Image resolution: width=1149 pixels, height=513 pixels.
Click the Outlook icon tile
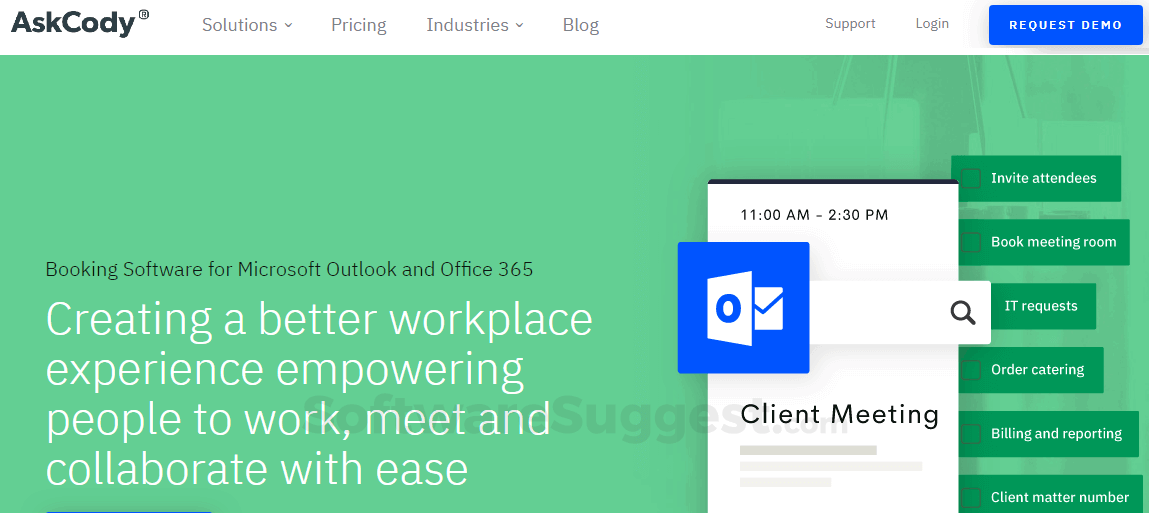click(743, 308)
